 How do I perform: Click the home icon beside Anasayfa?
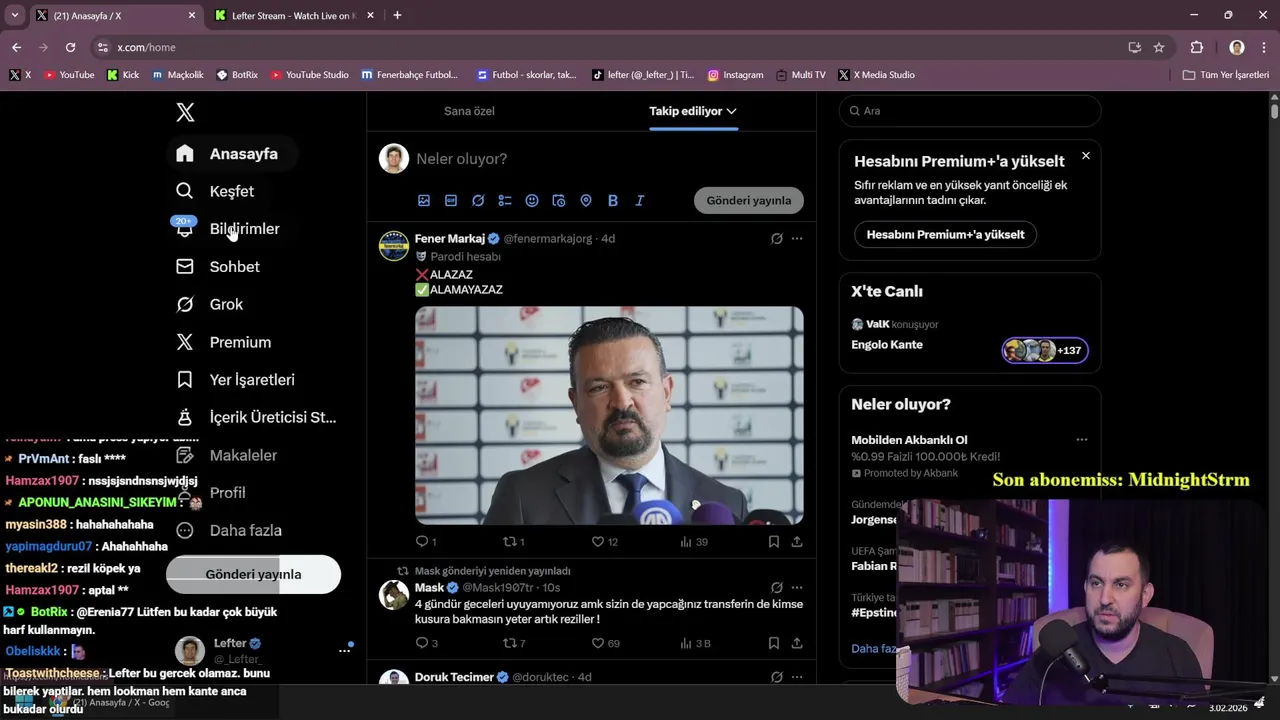[185, 154]
